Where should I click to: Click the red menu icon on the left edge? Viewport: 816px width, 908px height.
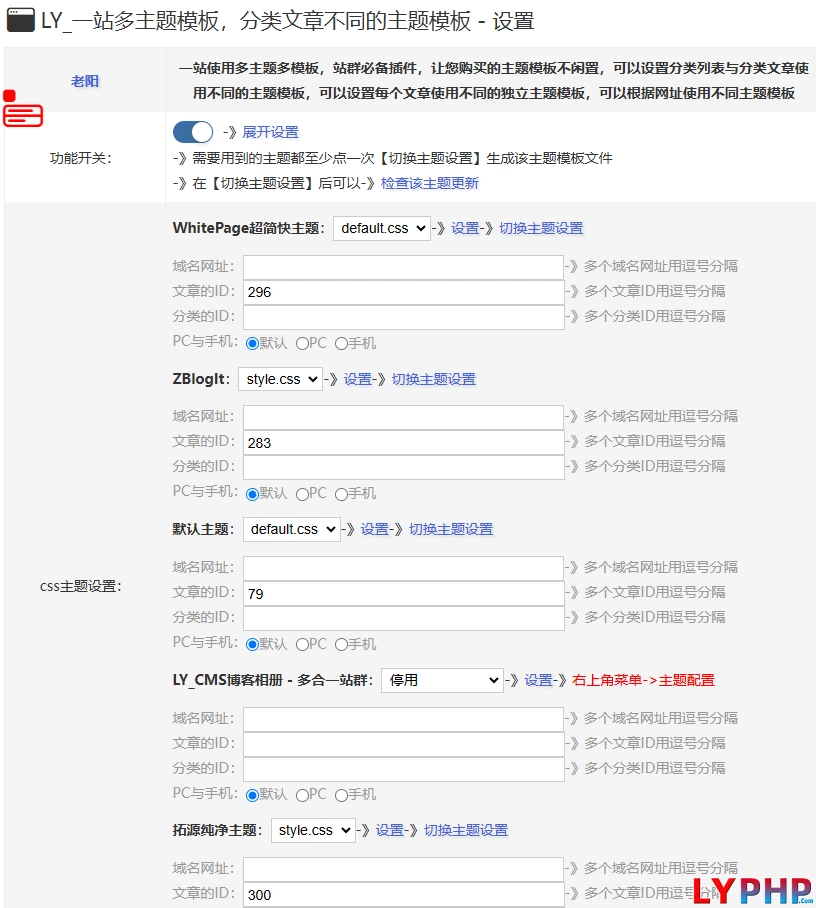(22, 116)
